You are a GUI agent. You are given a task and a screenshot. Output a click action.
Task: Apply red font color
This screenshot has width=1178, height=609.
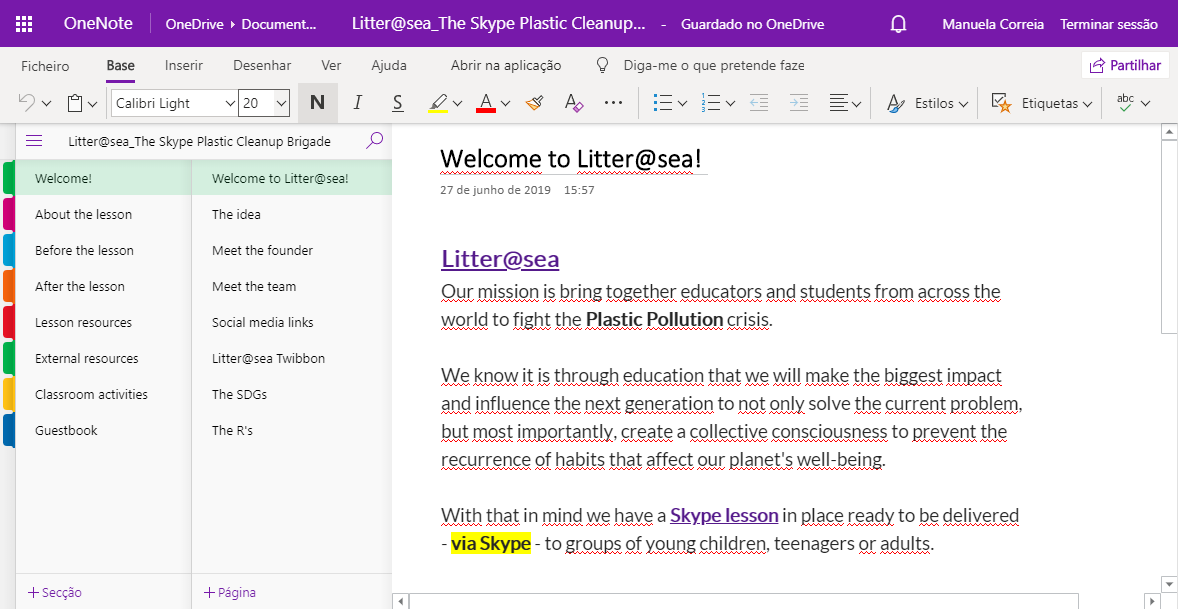pos(486,103)
